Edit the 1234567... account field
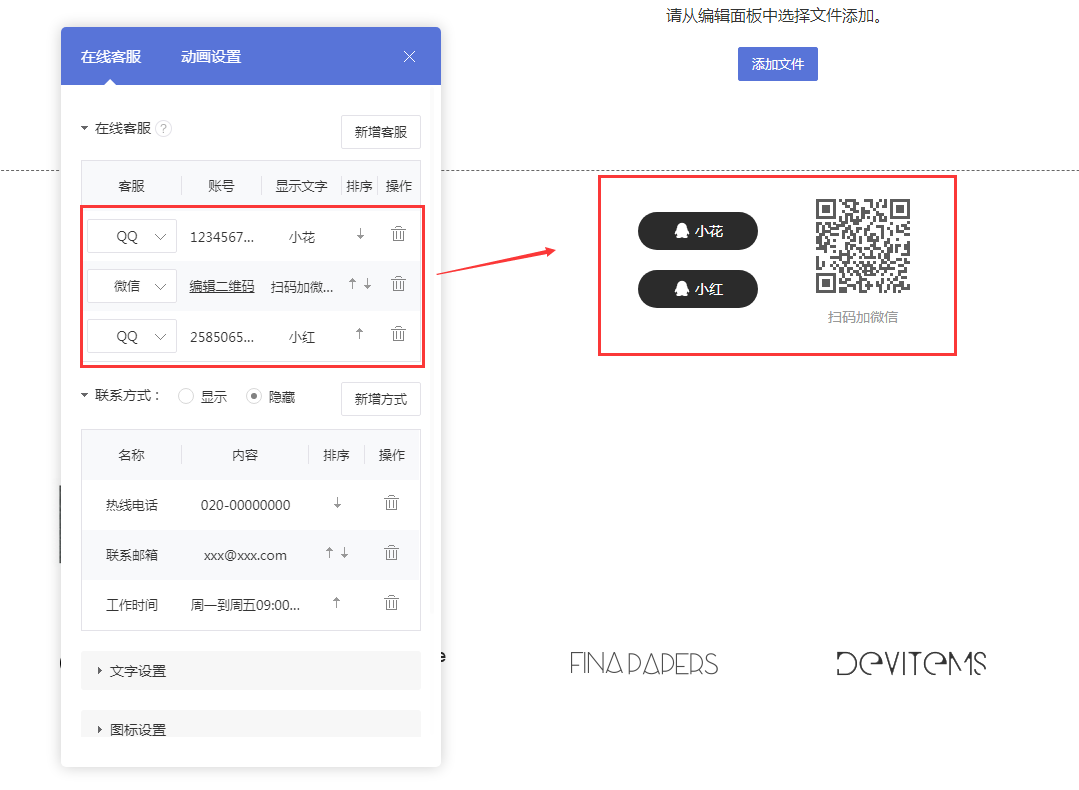The height and width of the screenshot is (790, 1079). [x=222, y=237]
